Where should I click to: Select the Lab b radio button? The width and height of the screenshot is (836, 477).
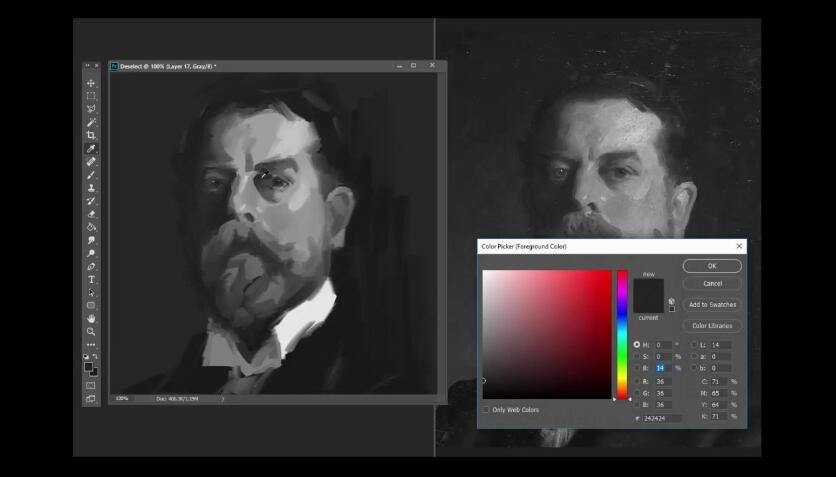pyautogui.click(x=694, y=368)
